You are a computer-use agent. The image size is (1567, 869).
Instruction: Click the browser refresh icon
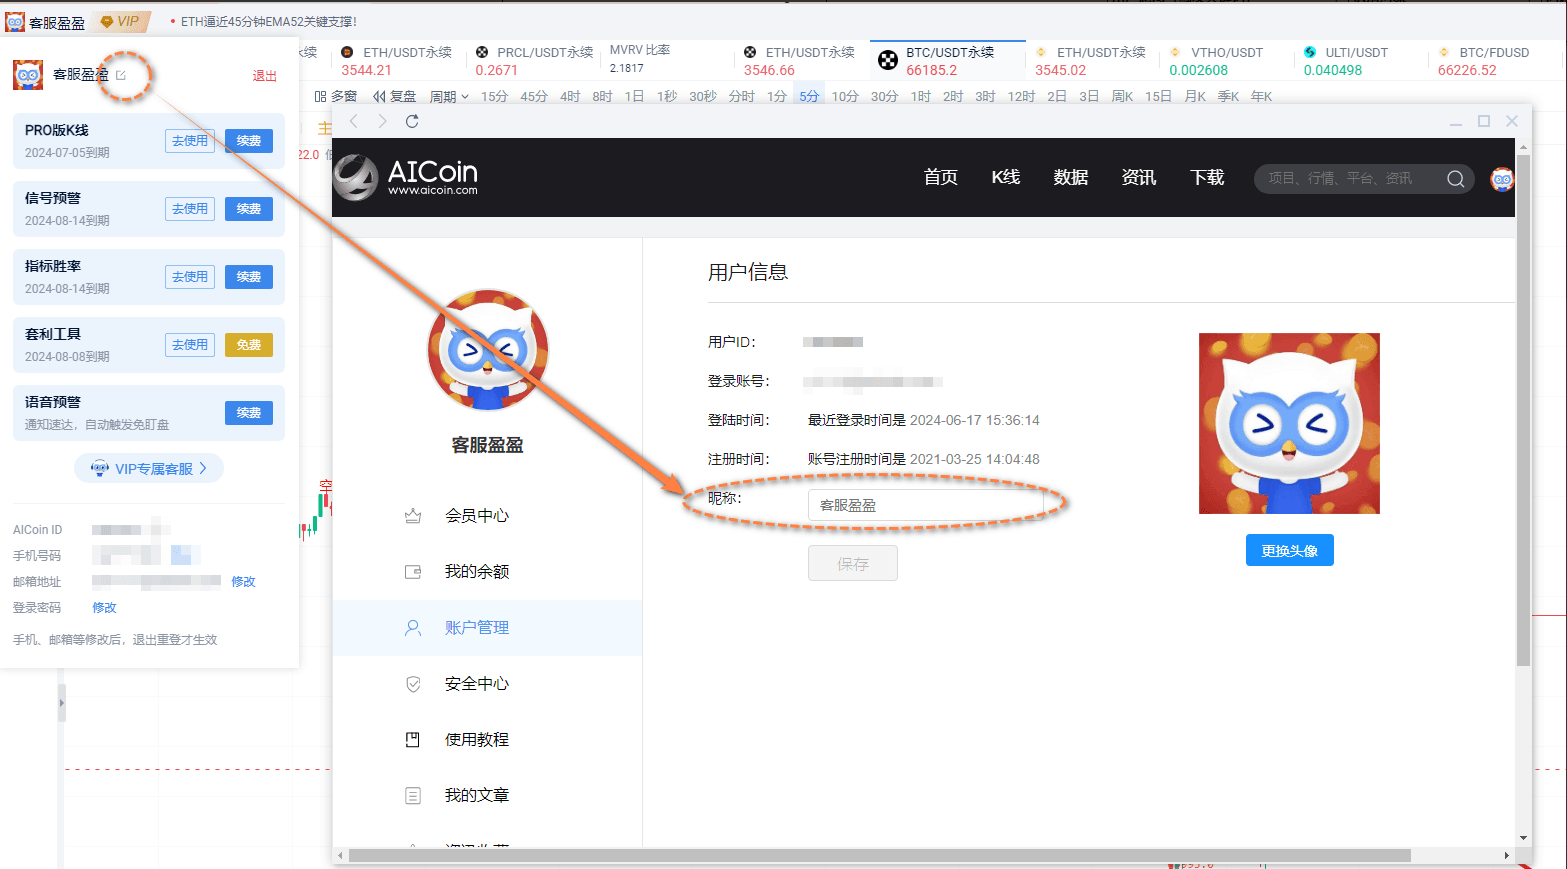412,121
